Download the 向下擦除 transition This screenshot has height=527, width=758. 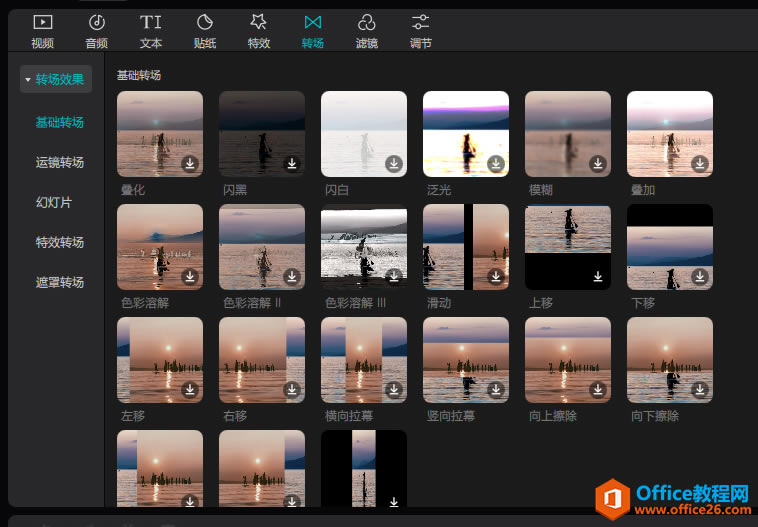(x=700, y=389)
